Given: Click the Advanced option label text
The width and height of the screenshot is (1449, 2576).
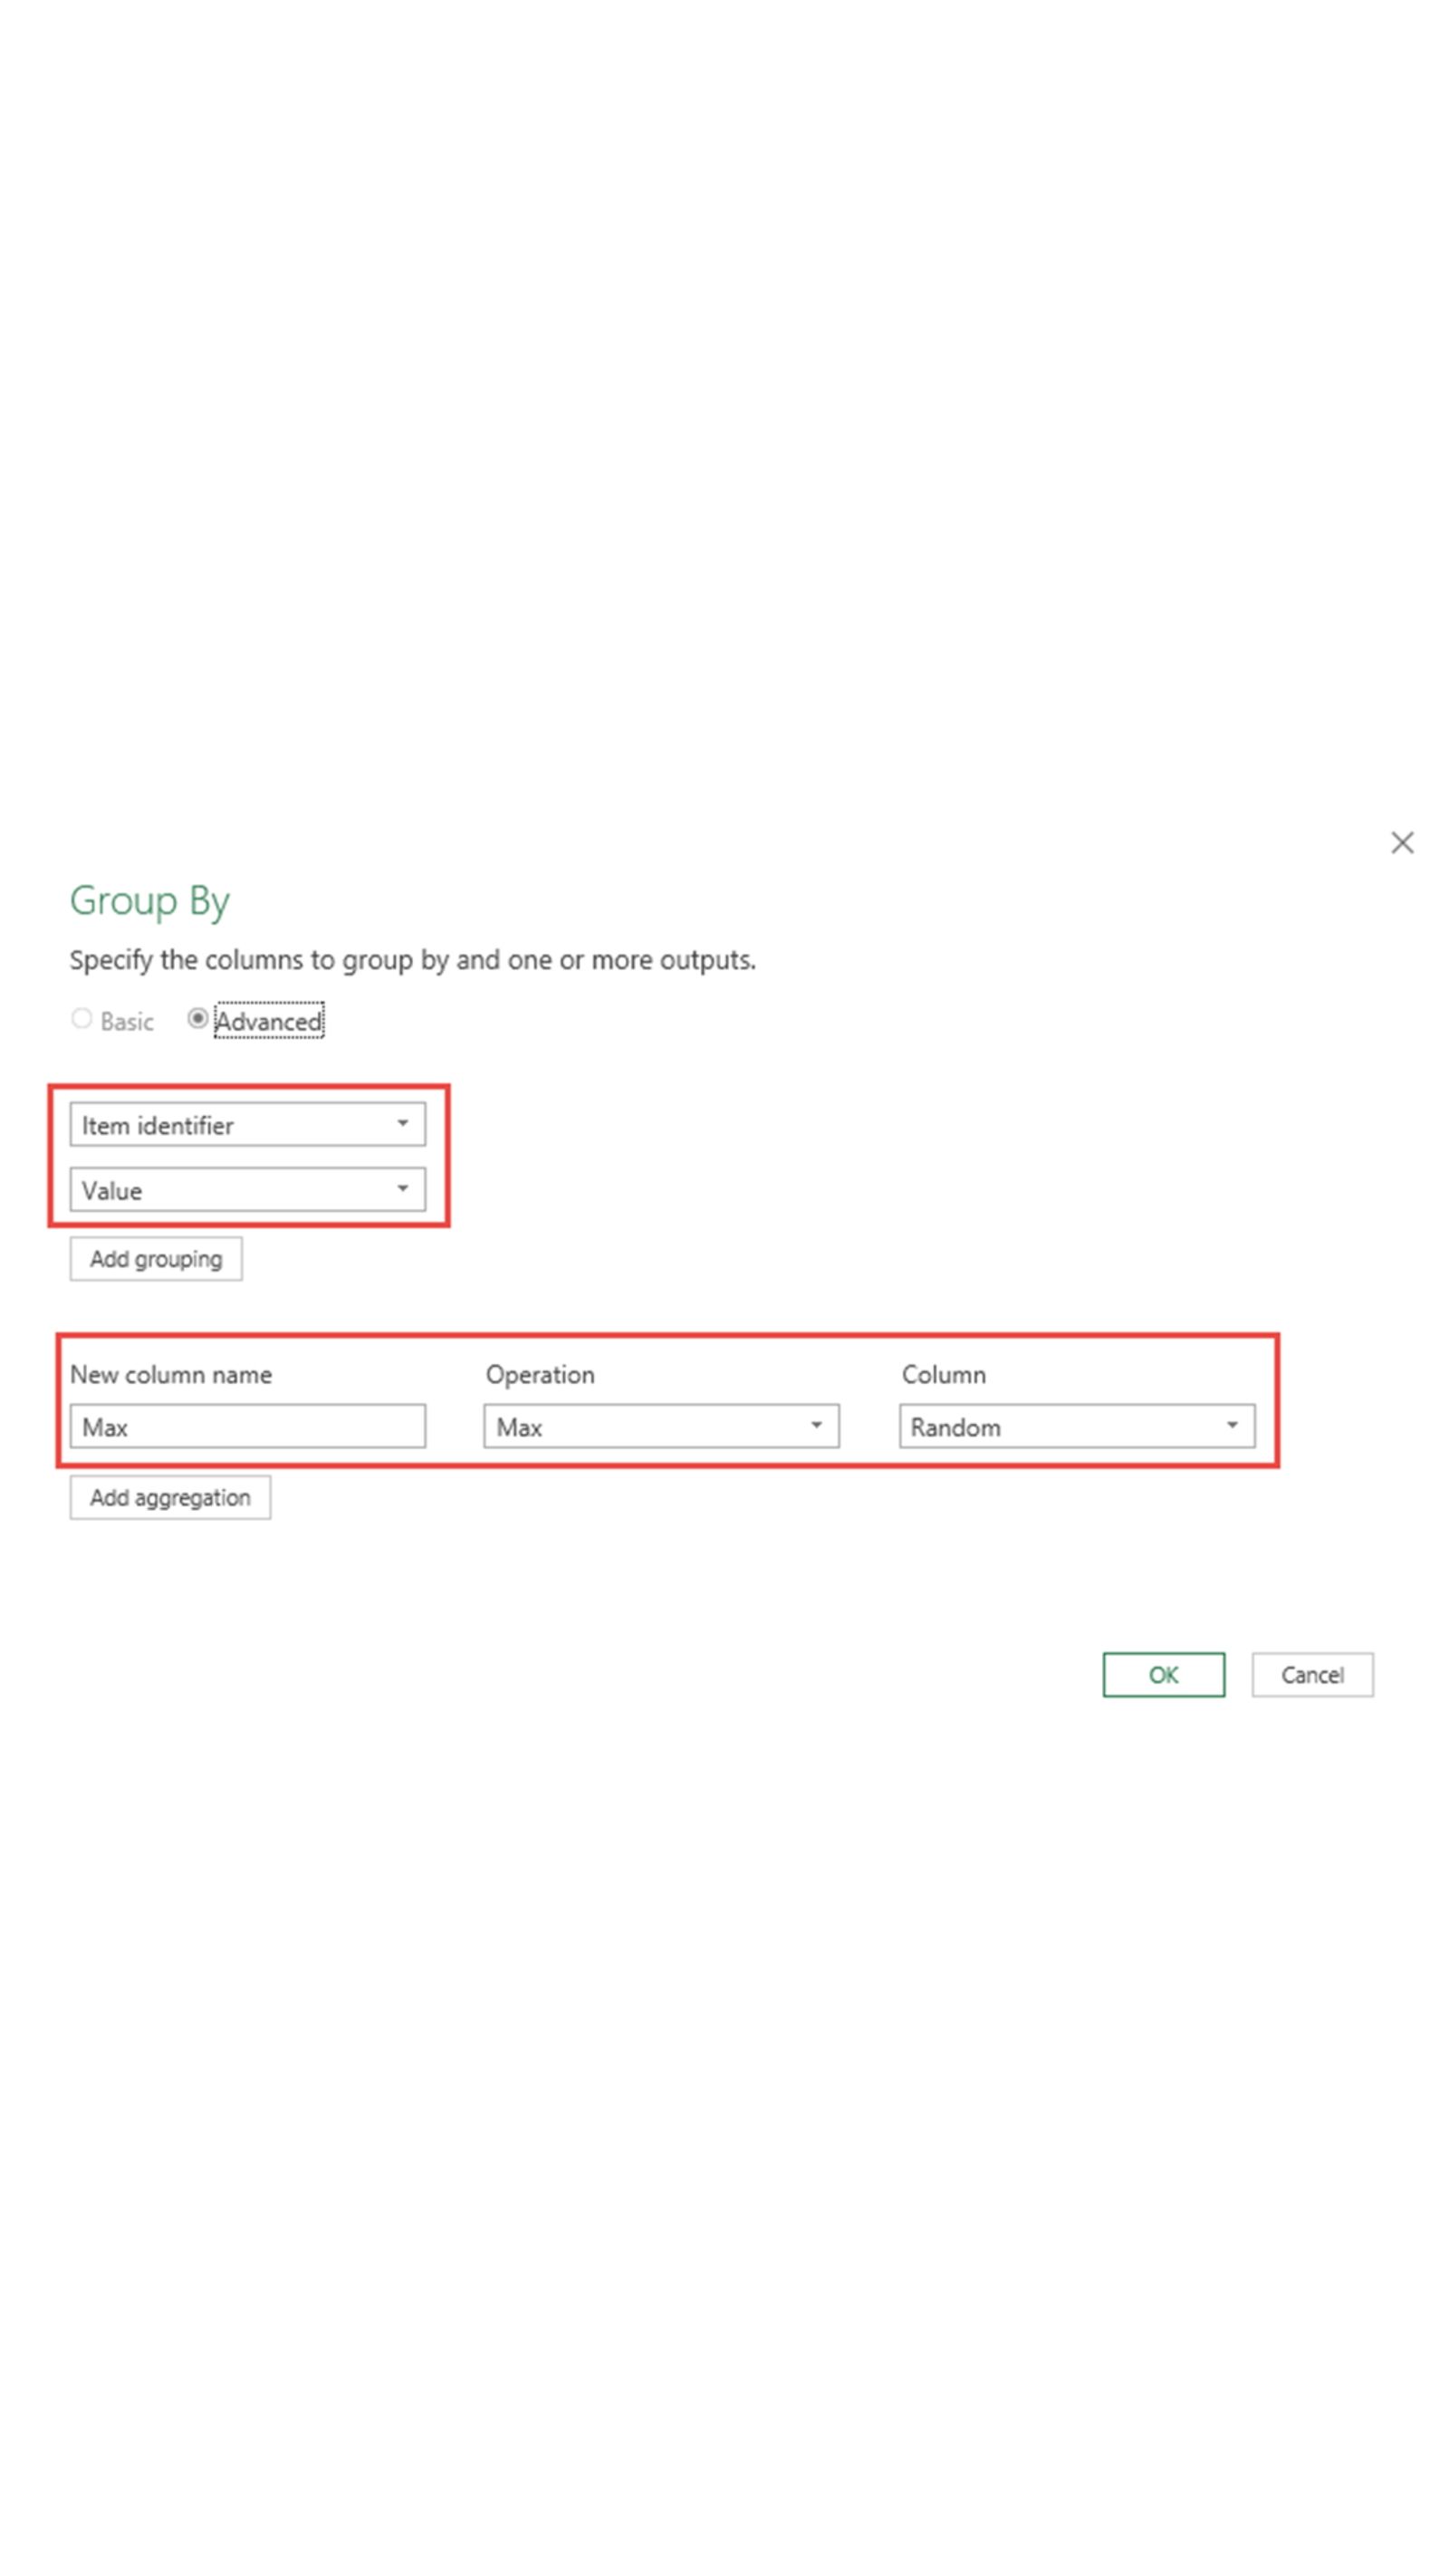Looking at the screenshot, I should point(268,1021).
